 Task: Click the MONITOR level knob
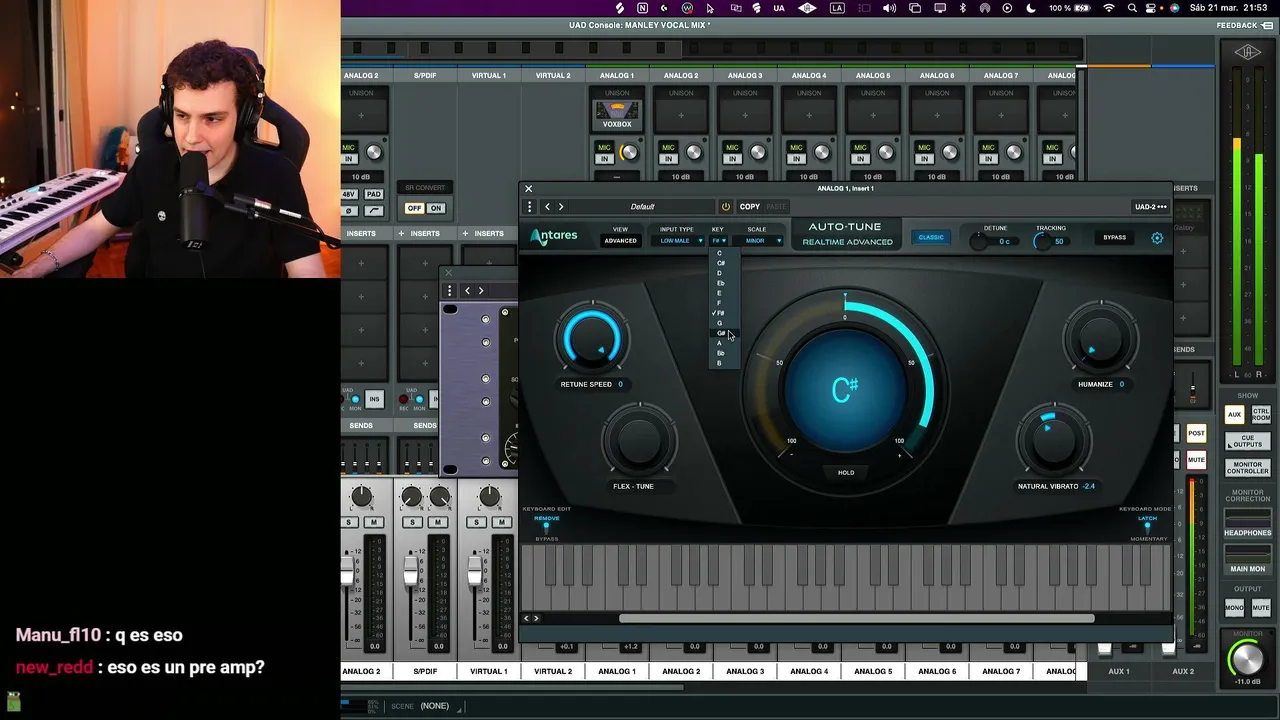1246,658
